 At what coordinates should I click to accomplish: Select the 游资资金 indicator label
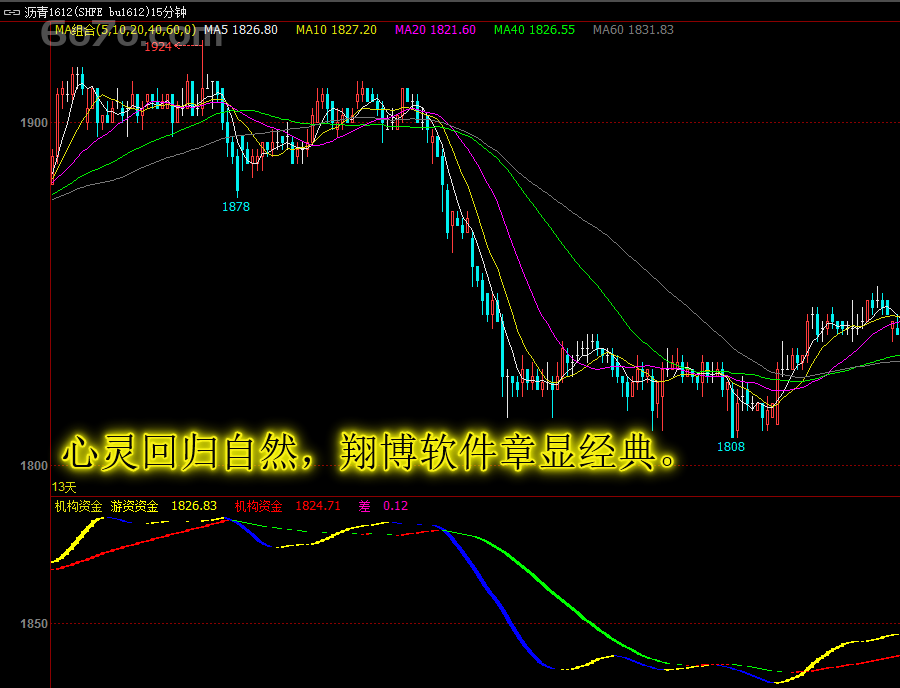134,506
